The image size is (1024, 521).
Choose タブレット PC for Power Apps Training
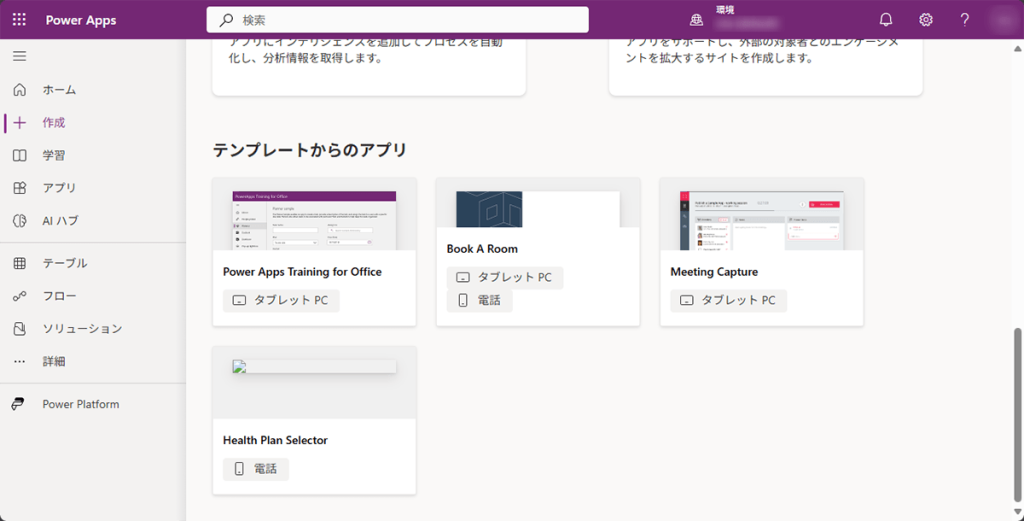pyautogui.click(x=281, y=301)
